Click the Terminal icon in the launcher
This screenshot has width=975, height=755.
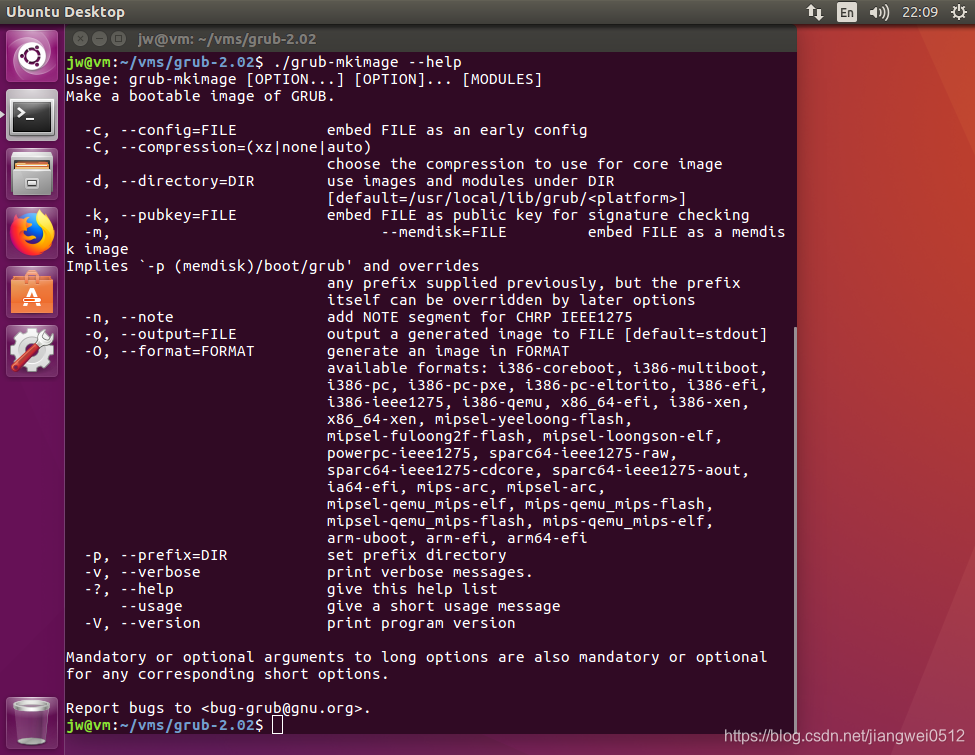[x=32, y=115]
